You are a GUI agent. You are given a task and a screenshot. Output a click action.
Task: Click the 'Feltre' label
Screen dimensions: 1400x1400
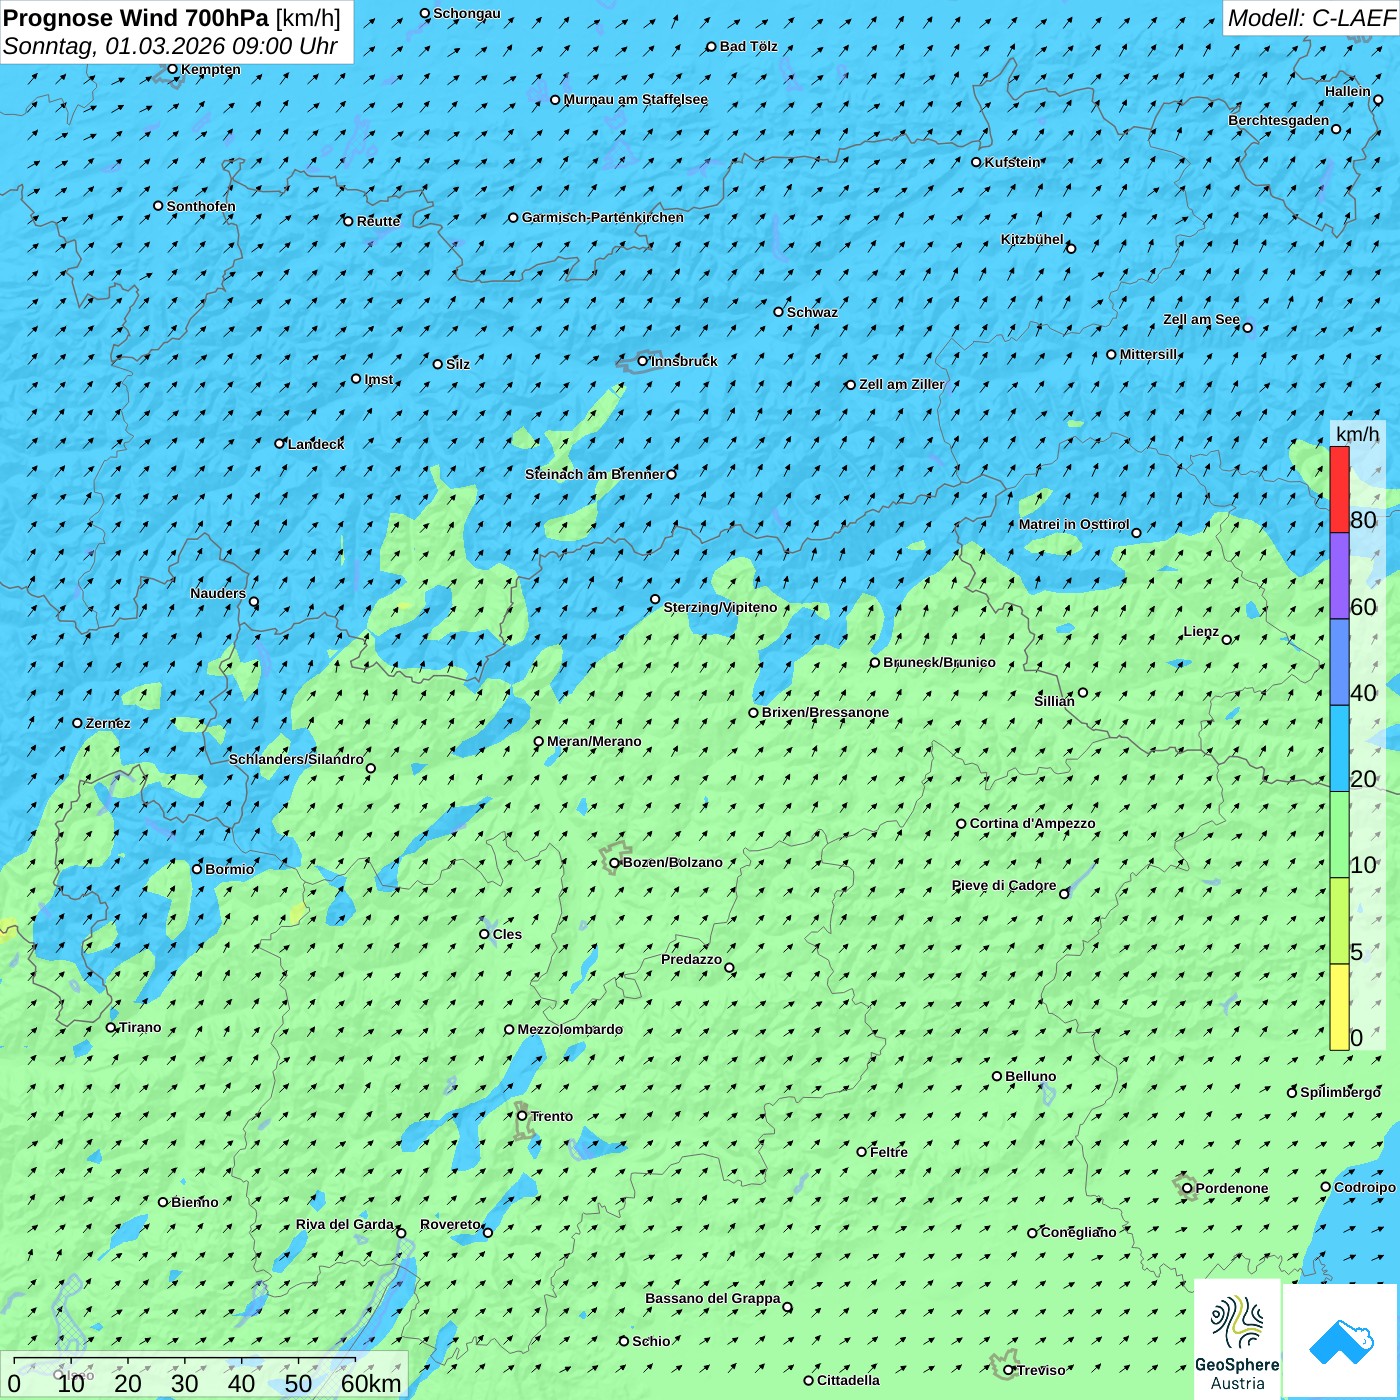(x=889, y=1152)
